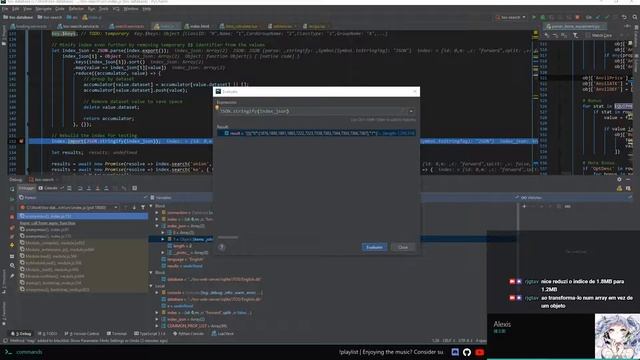Click the Debug bug icon in the top toolbar
Image resolution: width=640 pixels, height=360 pixels.
click(x=542, y=17)
